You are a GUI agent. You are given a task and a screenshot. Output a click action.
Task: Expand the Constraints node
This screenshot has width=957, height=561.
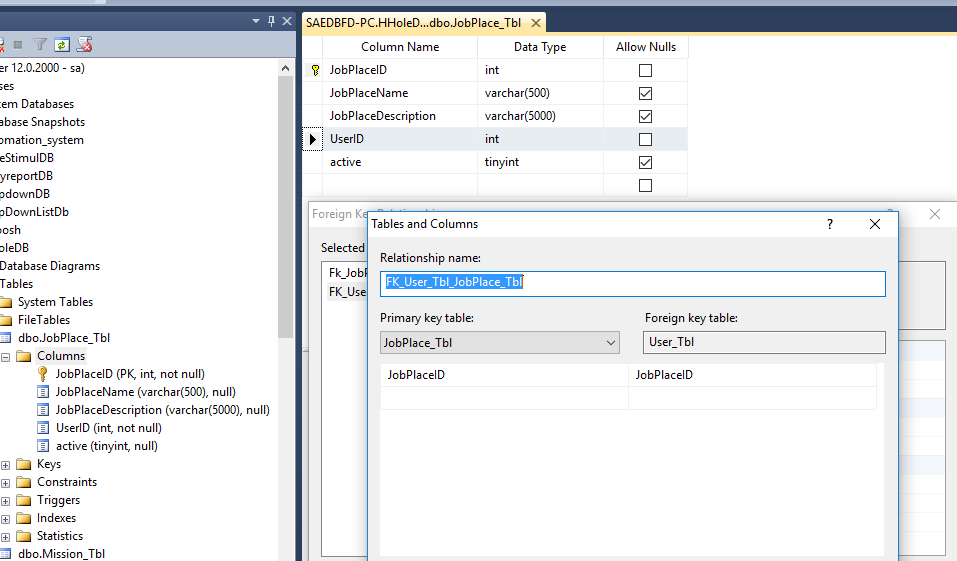pyautogui.click(x=5, y=483)
